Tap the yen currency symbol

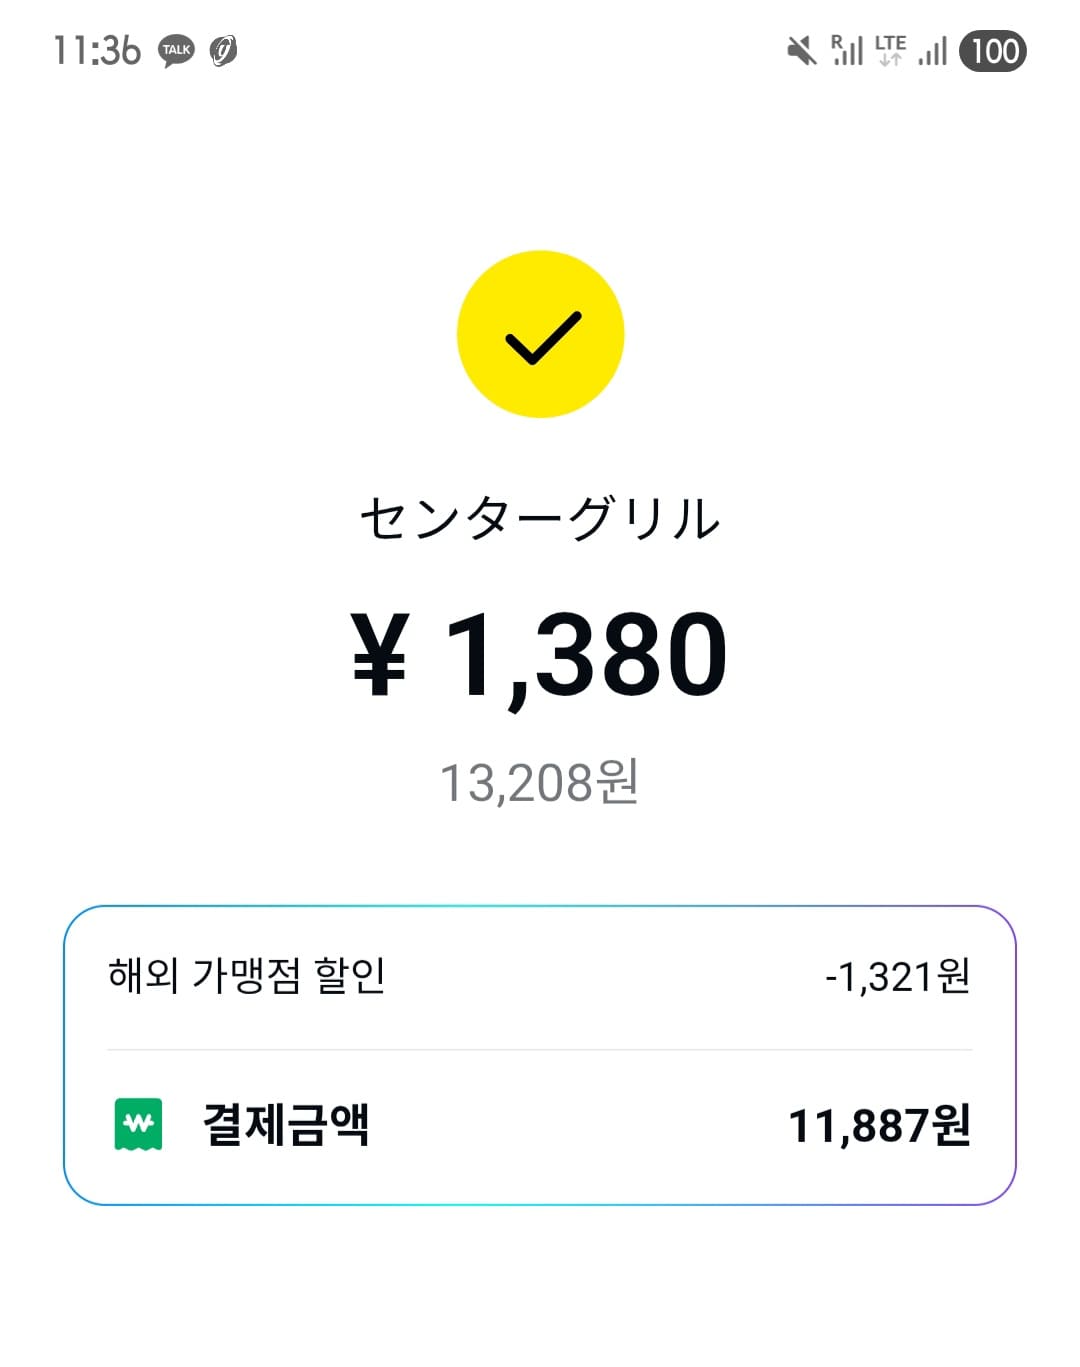click(380, 656)
